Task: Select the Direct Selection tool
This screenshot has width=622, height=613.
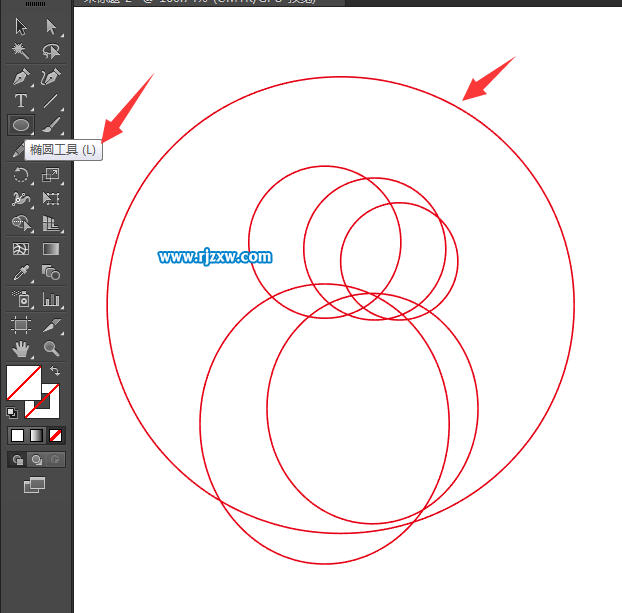Action: click(x=51, y=27)
